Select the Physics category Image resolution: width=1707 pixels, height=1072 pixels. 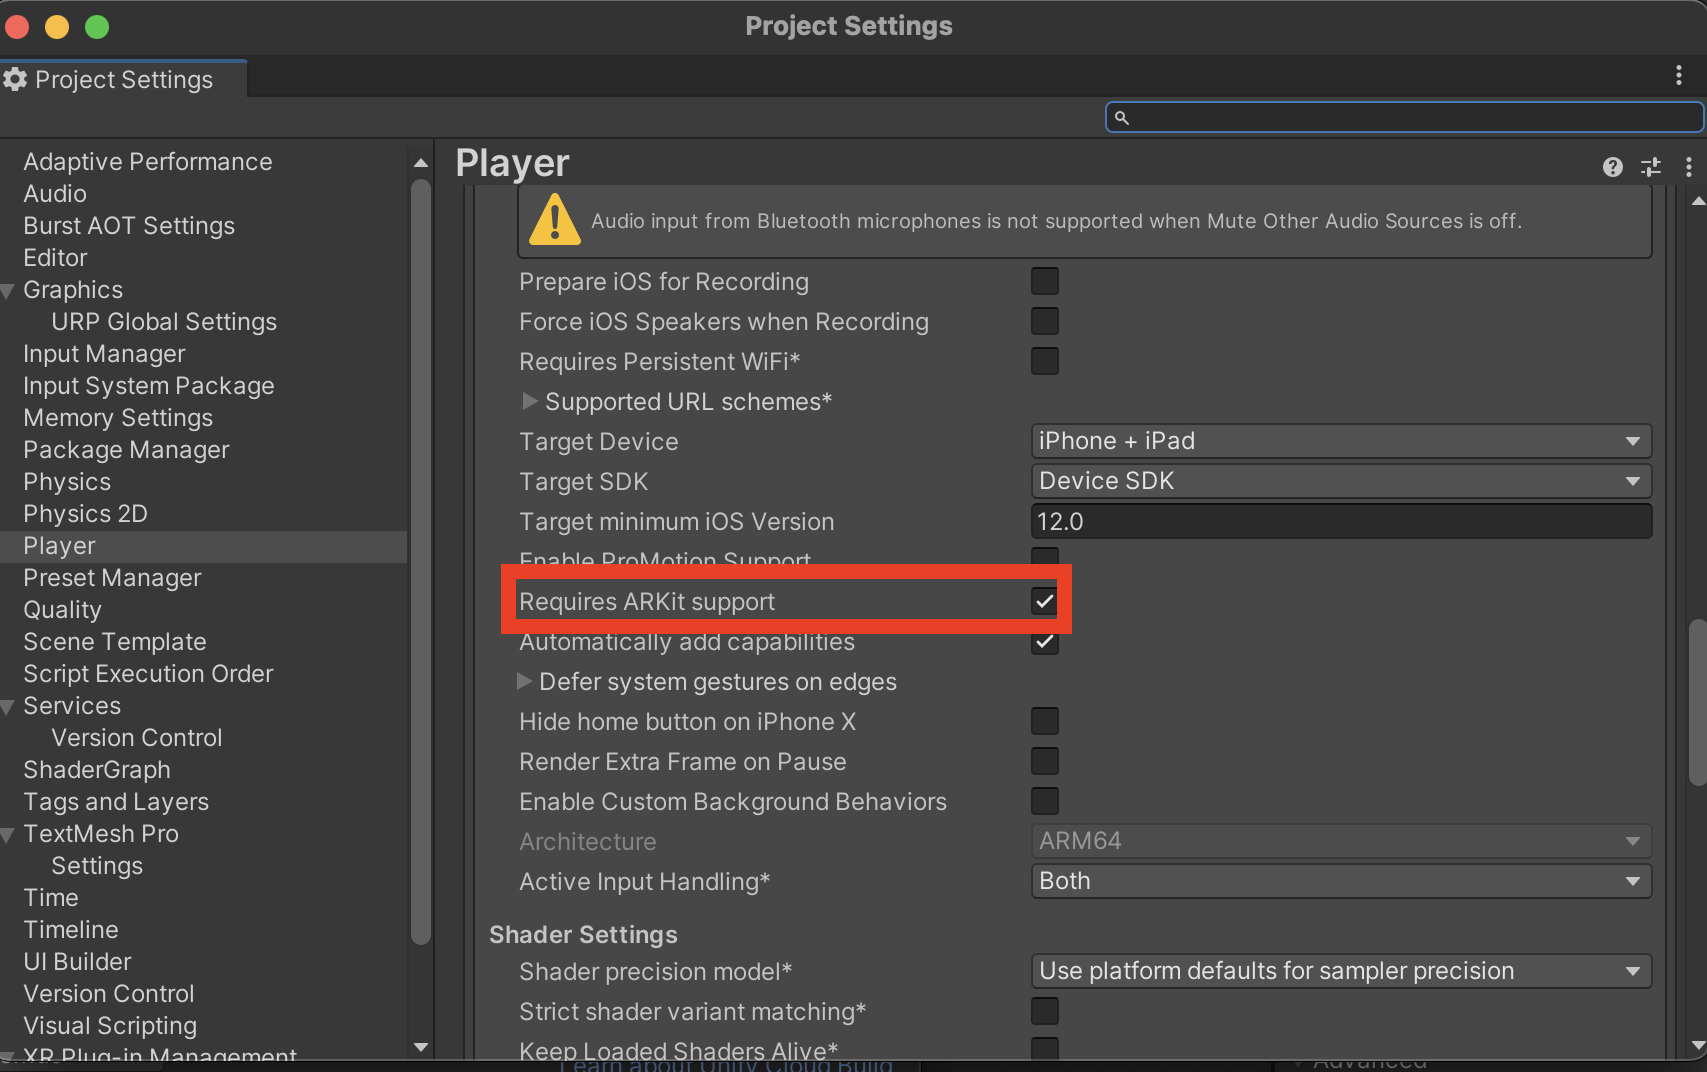click(67, 481)
